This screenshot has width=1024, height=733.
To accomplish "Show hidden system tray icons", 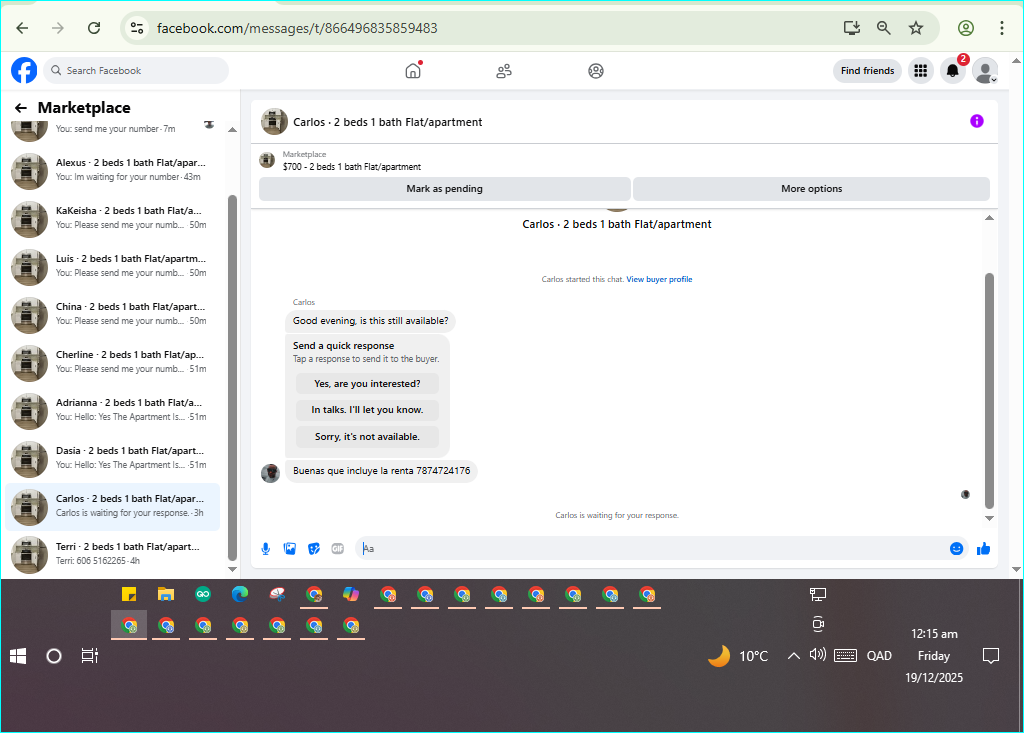I will (793, 656).
